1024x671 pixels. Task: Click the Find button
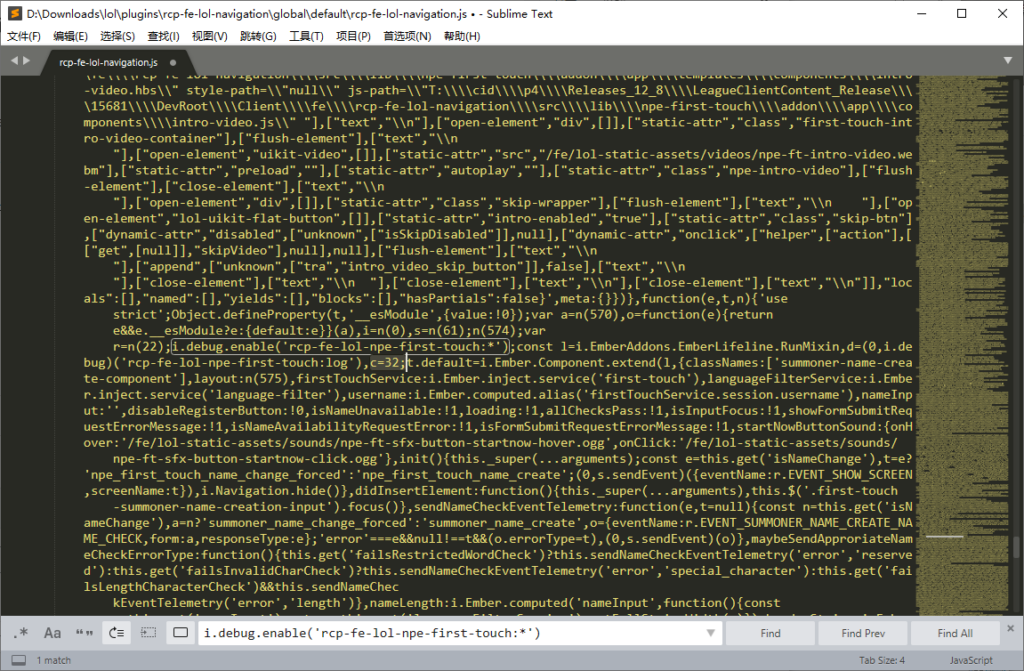coord(770,633)
